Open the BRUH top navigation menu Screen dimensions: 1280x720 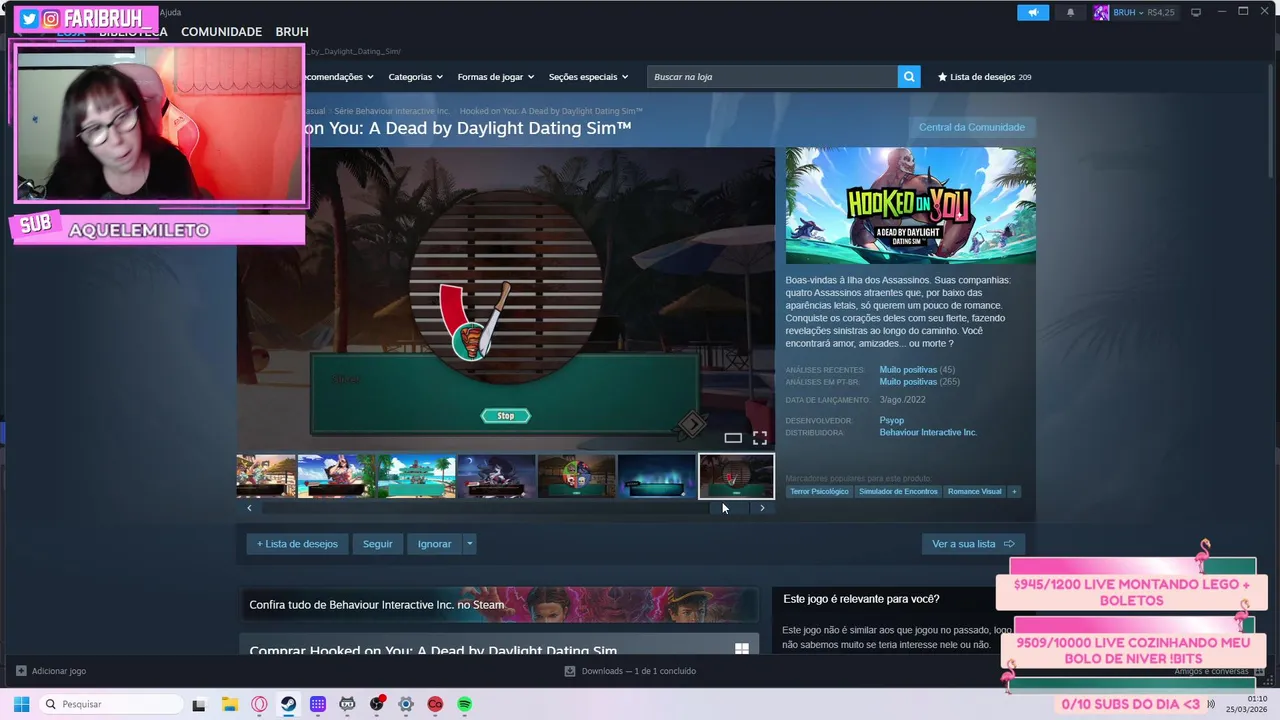pyautogui.click(x=292, y=32)
